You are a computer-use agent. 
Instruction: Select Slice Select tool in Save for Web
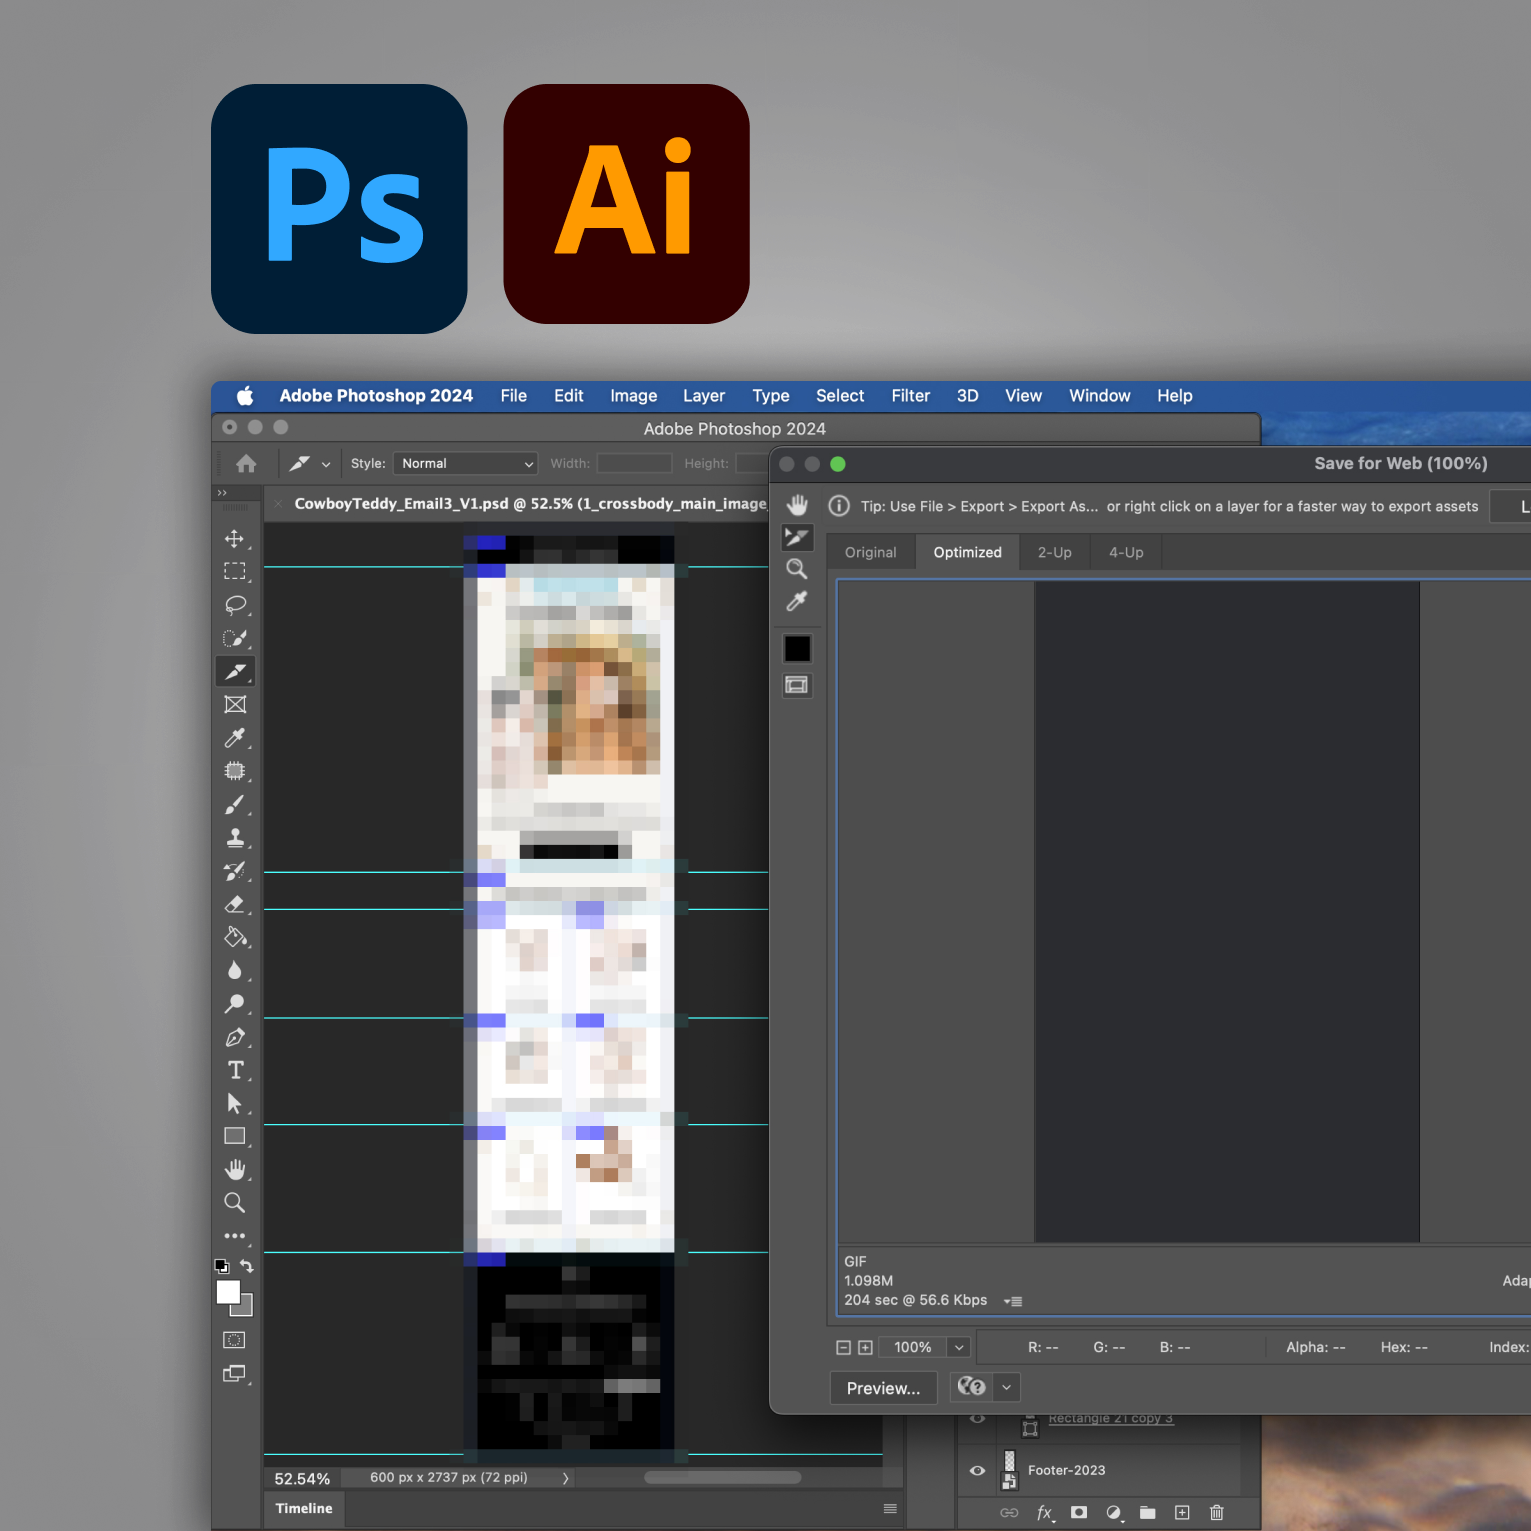click(797, 537)
